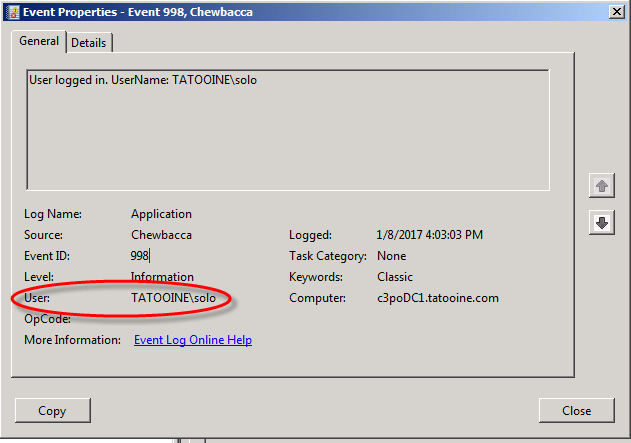631x443 pixels.
Task: Click the More Information: label
Action: point(72,340)
